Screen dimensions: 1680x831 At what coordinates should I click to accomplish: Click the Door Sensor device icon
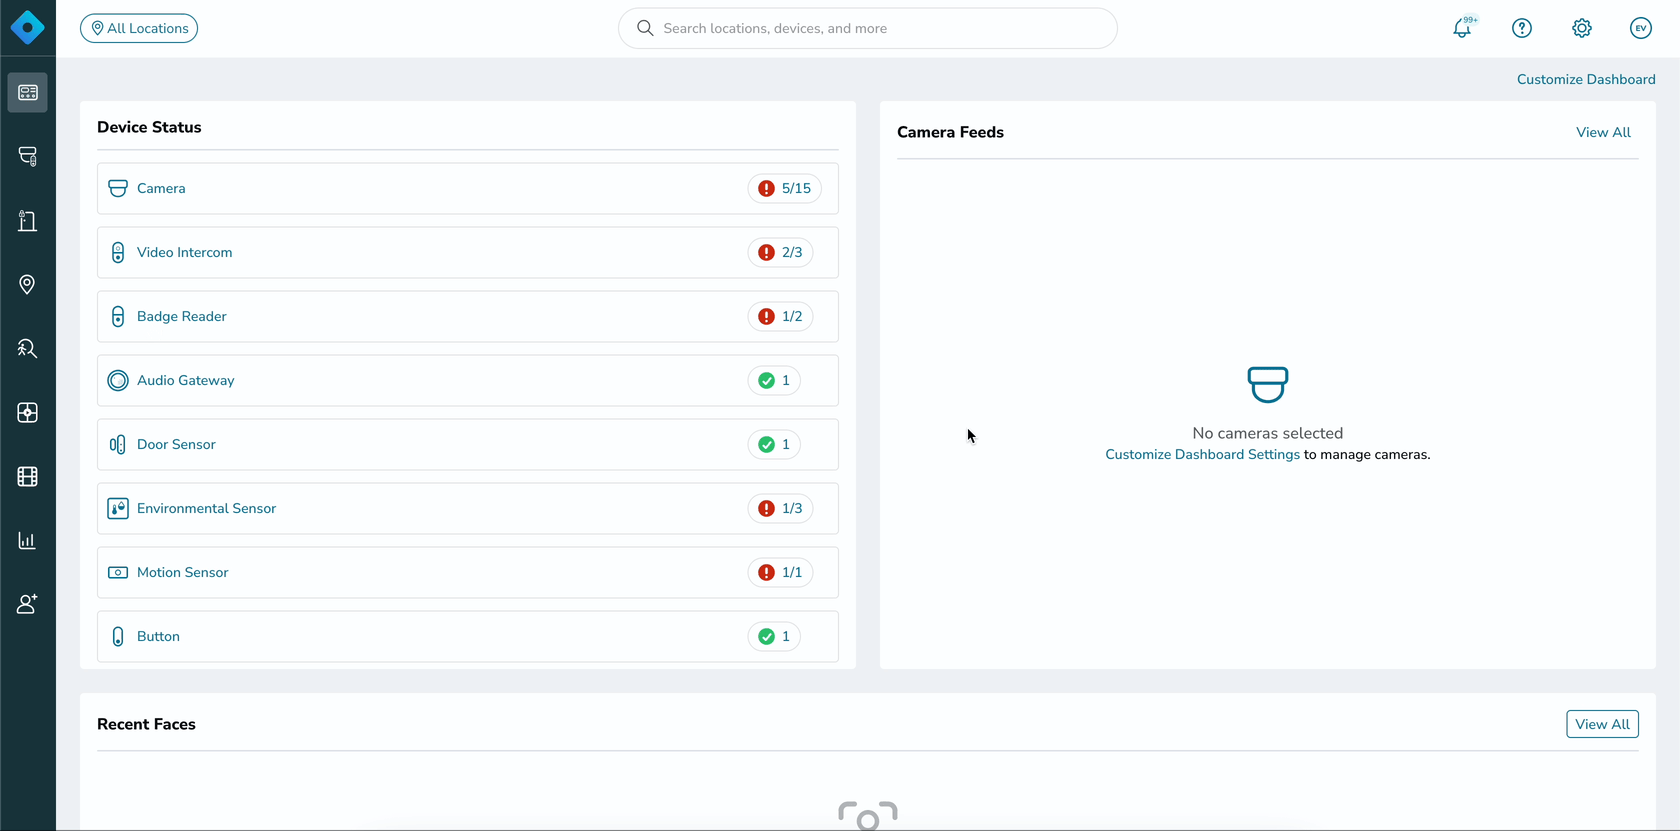(x=118, y=444)
